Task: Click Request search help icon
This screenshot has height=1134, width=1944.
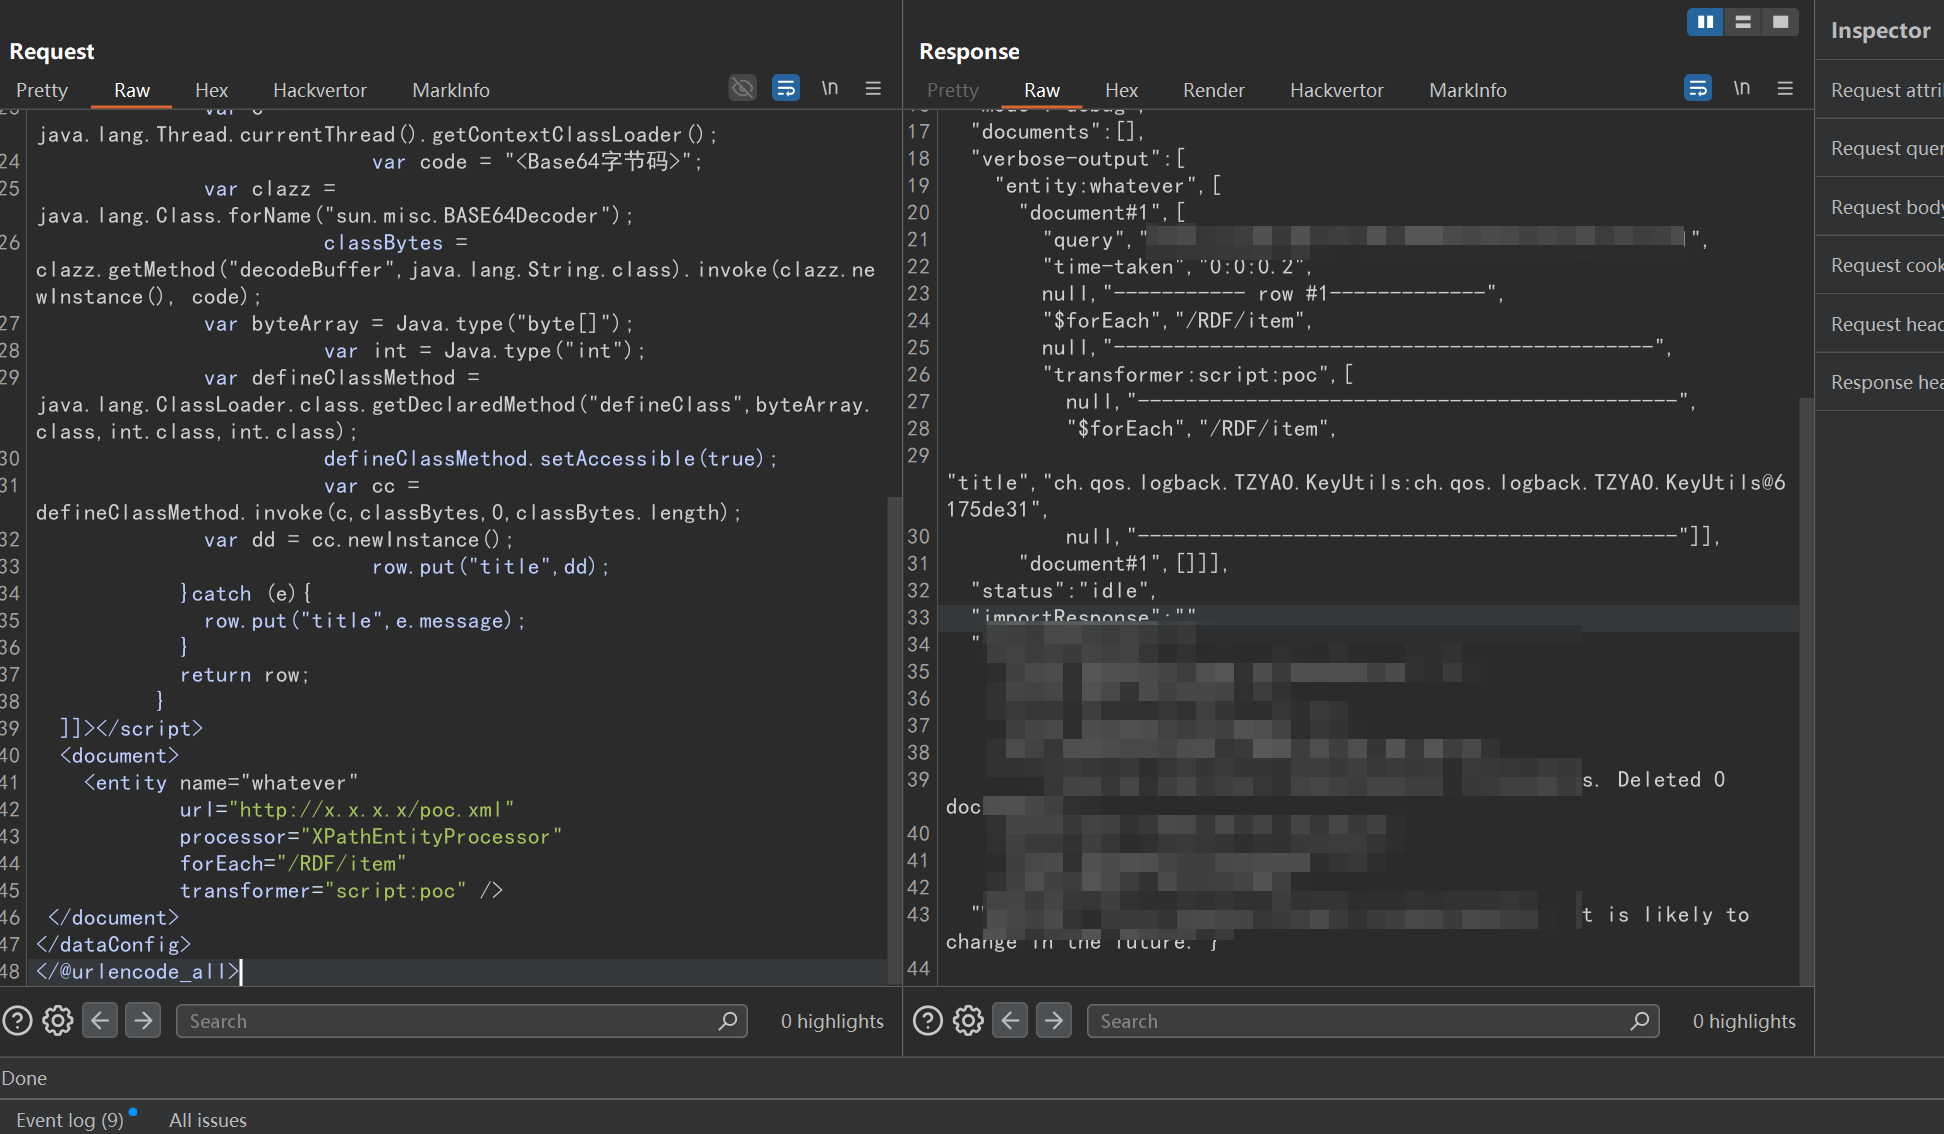Action: tap(17, 1020)
